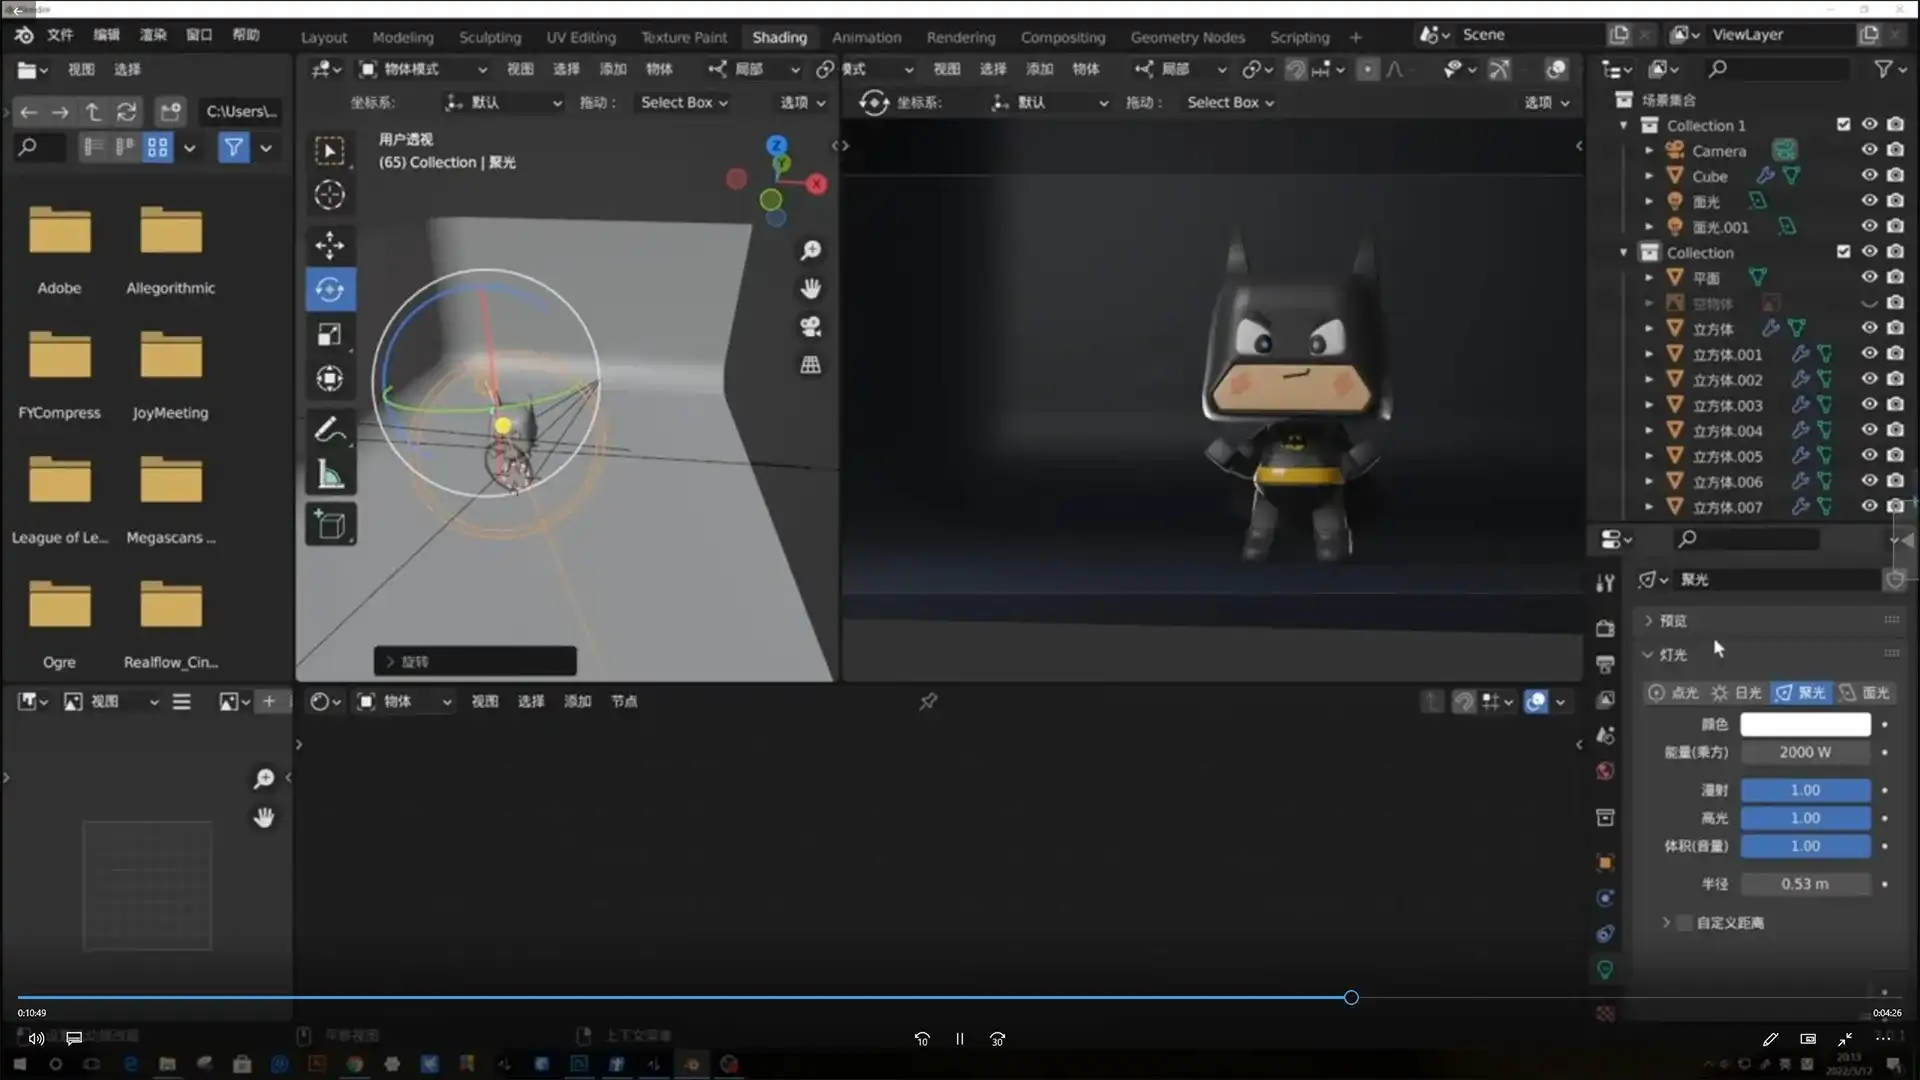
Task: Select the Rotate tool in viewport toolbar
Action: (329, 290)
